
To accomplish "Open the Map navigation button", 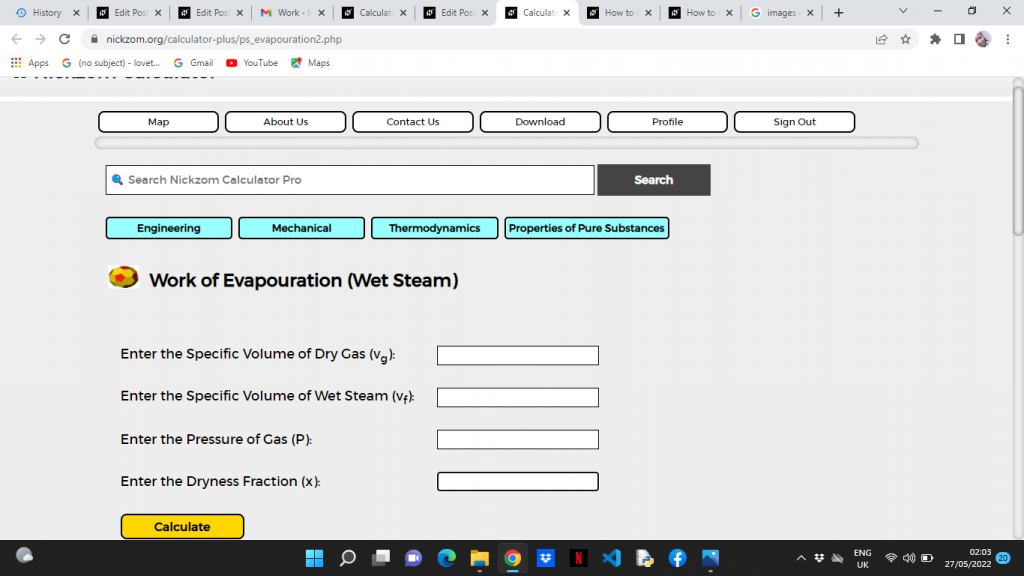I will pyautogui.click(x=158, y=121).
